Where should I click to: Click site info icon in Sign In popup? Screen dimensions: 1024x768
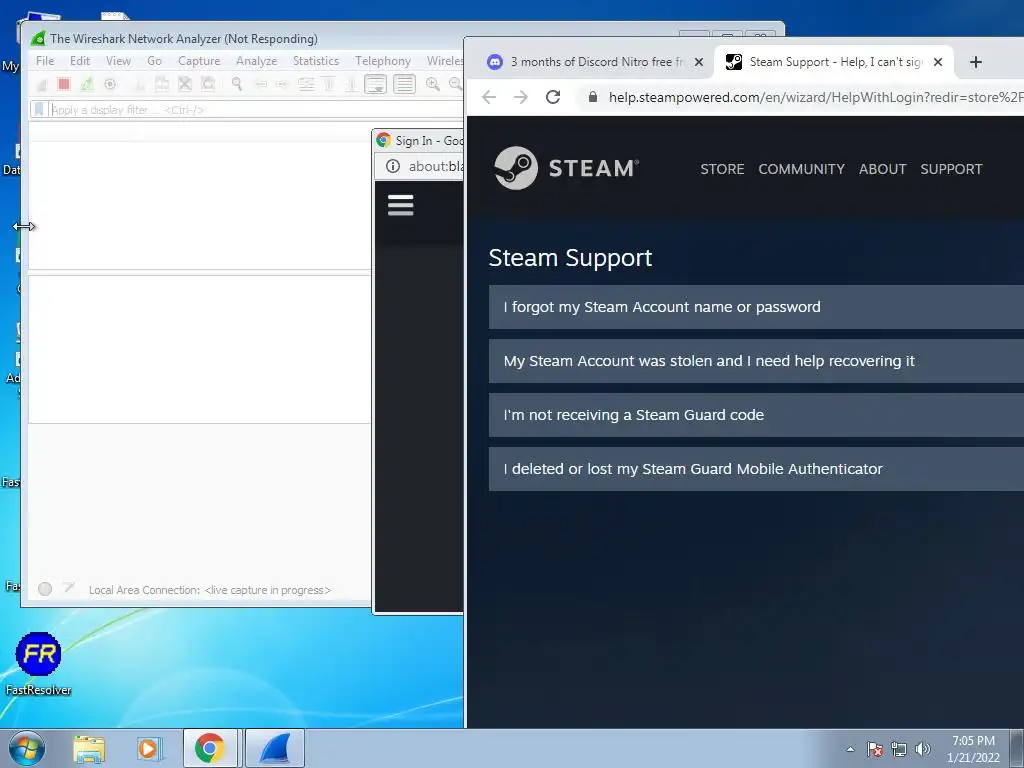(392, 166)
